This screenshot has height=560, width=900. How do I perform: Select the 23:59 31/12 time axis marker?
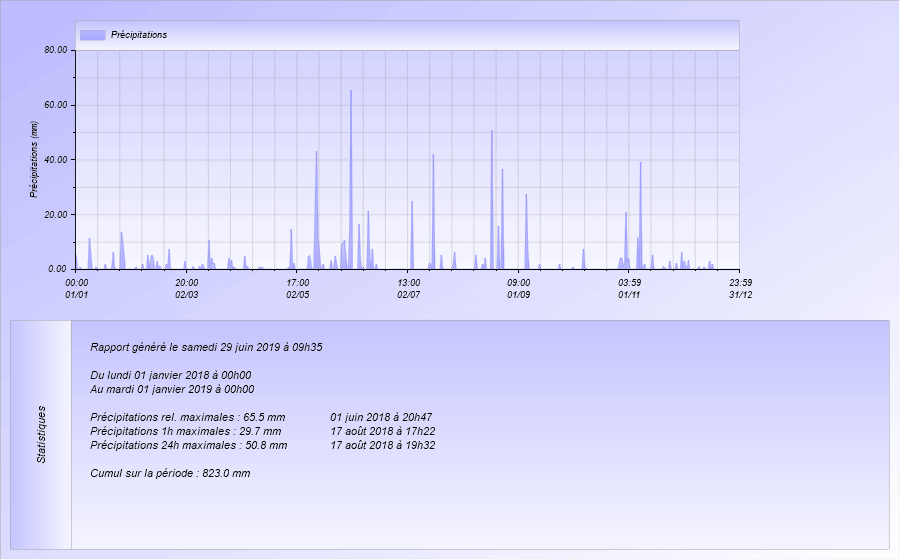[739, 288]
